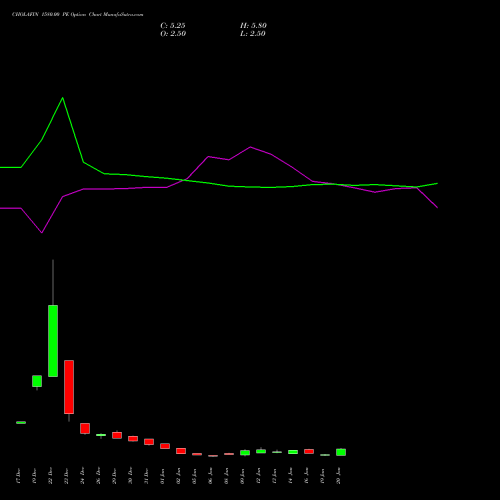Select the '09 Jan' date label

pyautogui.click(x=243, y=476)
